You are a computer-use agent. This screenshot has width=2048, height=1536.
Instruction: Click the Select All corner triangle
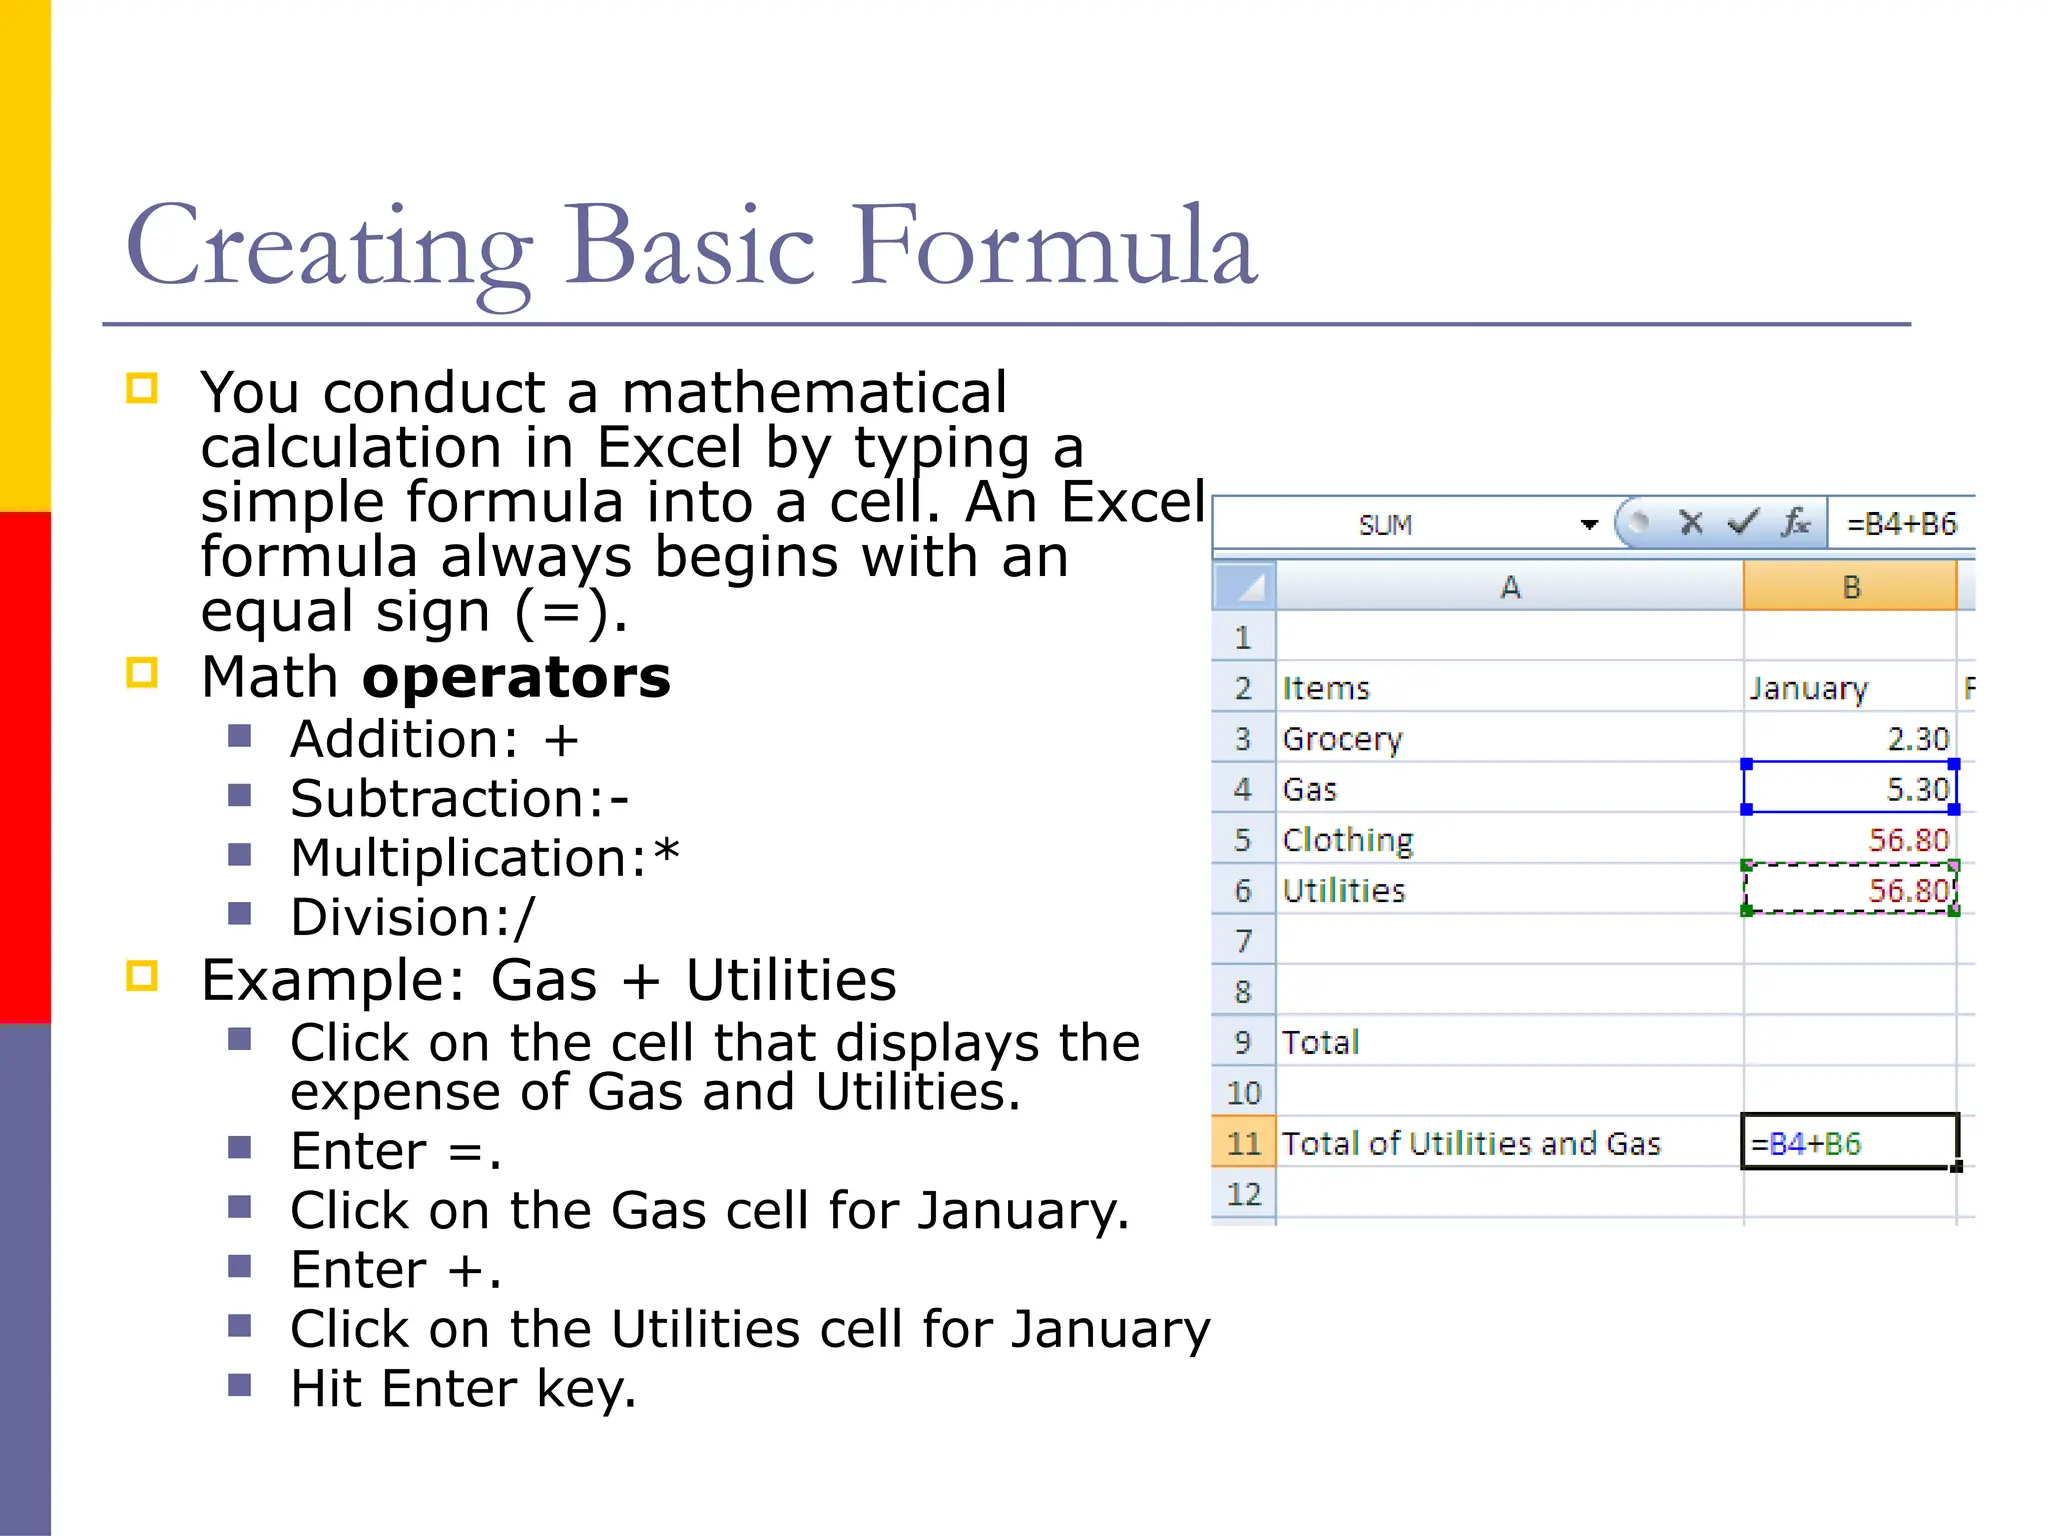point(1245,587)
